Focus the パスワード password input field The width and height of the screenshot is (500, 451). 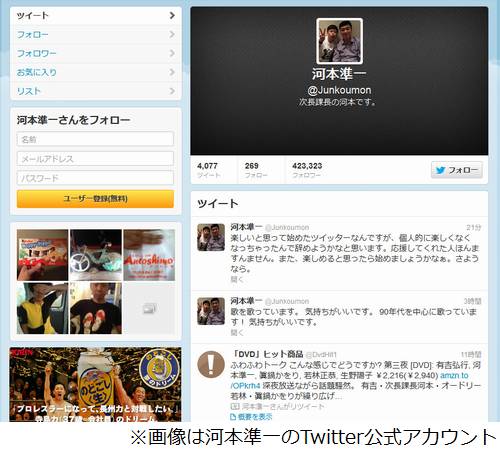[x=95, y=178]
